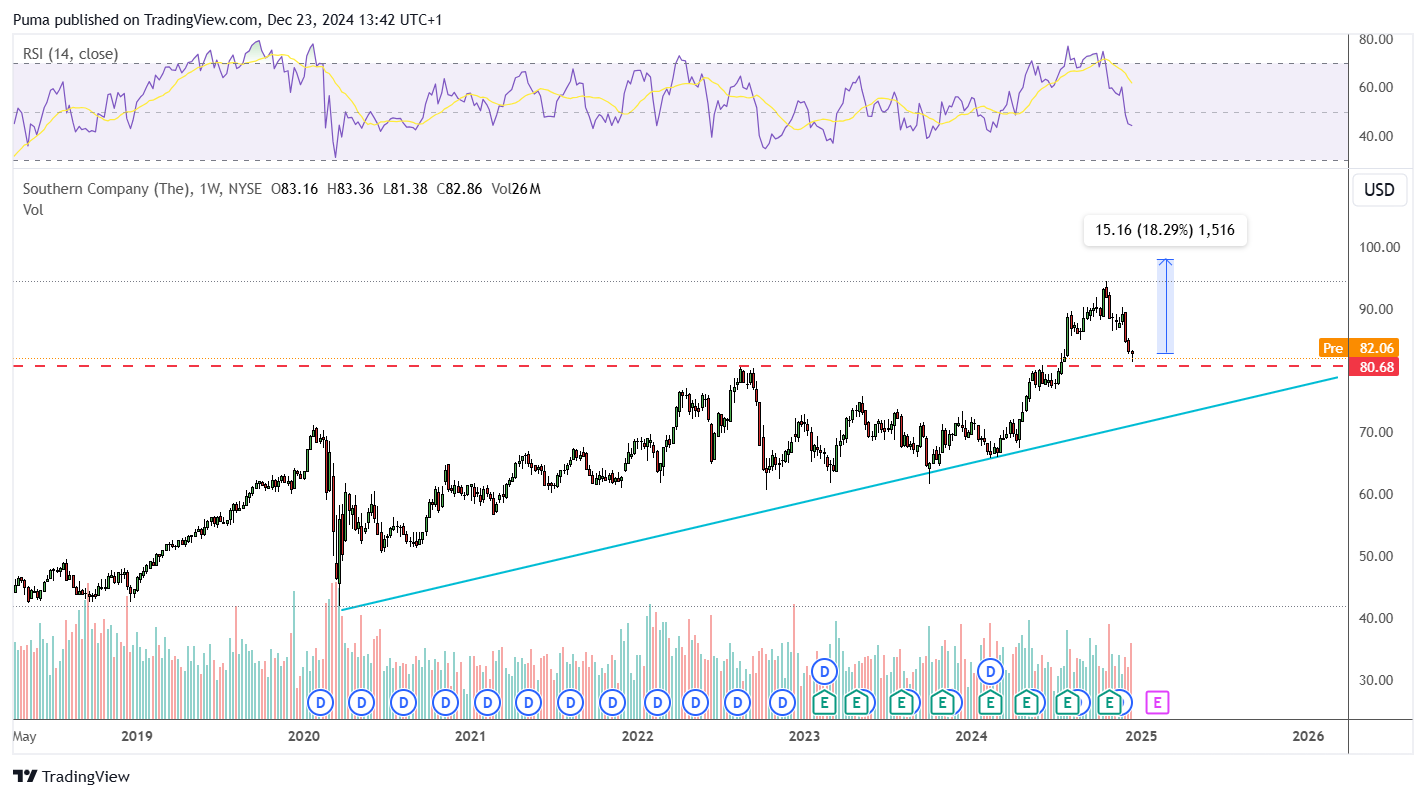
Task: Click the high value H83.36
Action: [x=351, y=188]
